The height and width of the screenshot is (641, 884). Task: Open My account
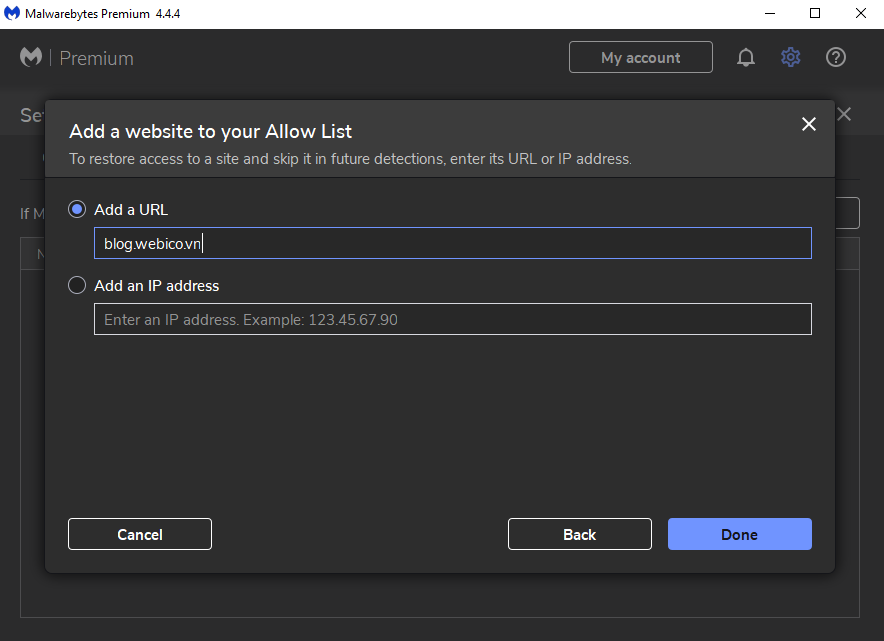tap(640, 57)
